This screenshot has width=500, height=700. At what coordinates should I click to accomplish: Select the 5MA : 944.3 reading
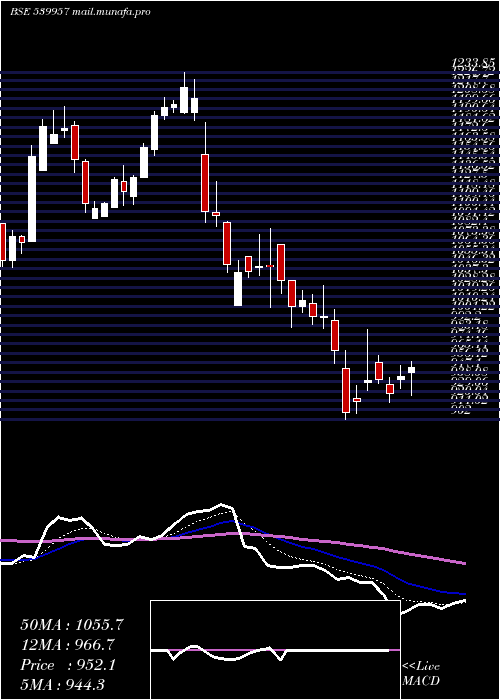coord(62,684)
